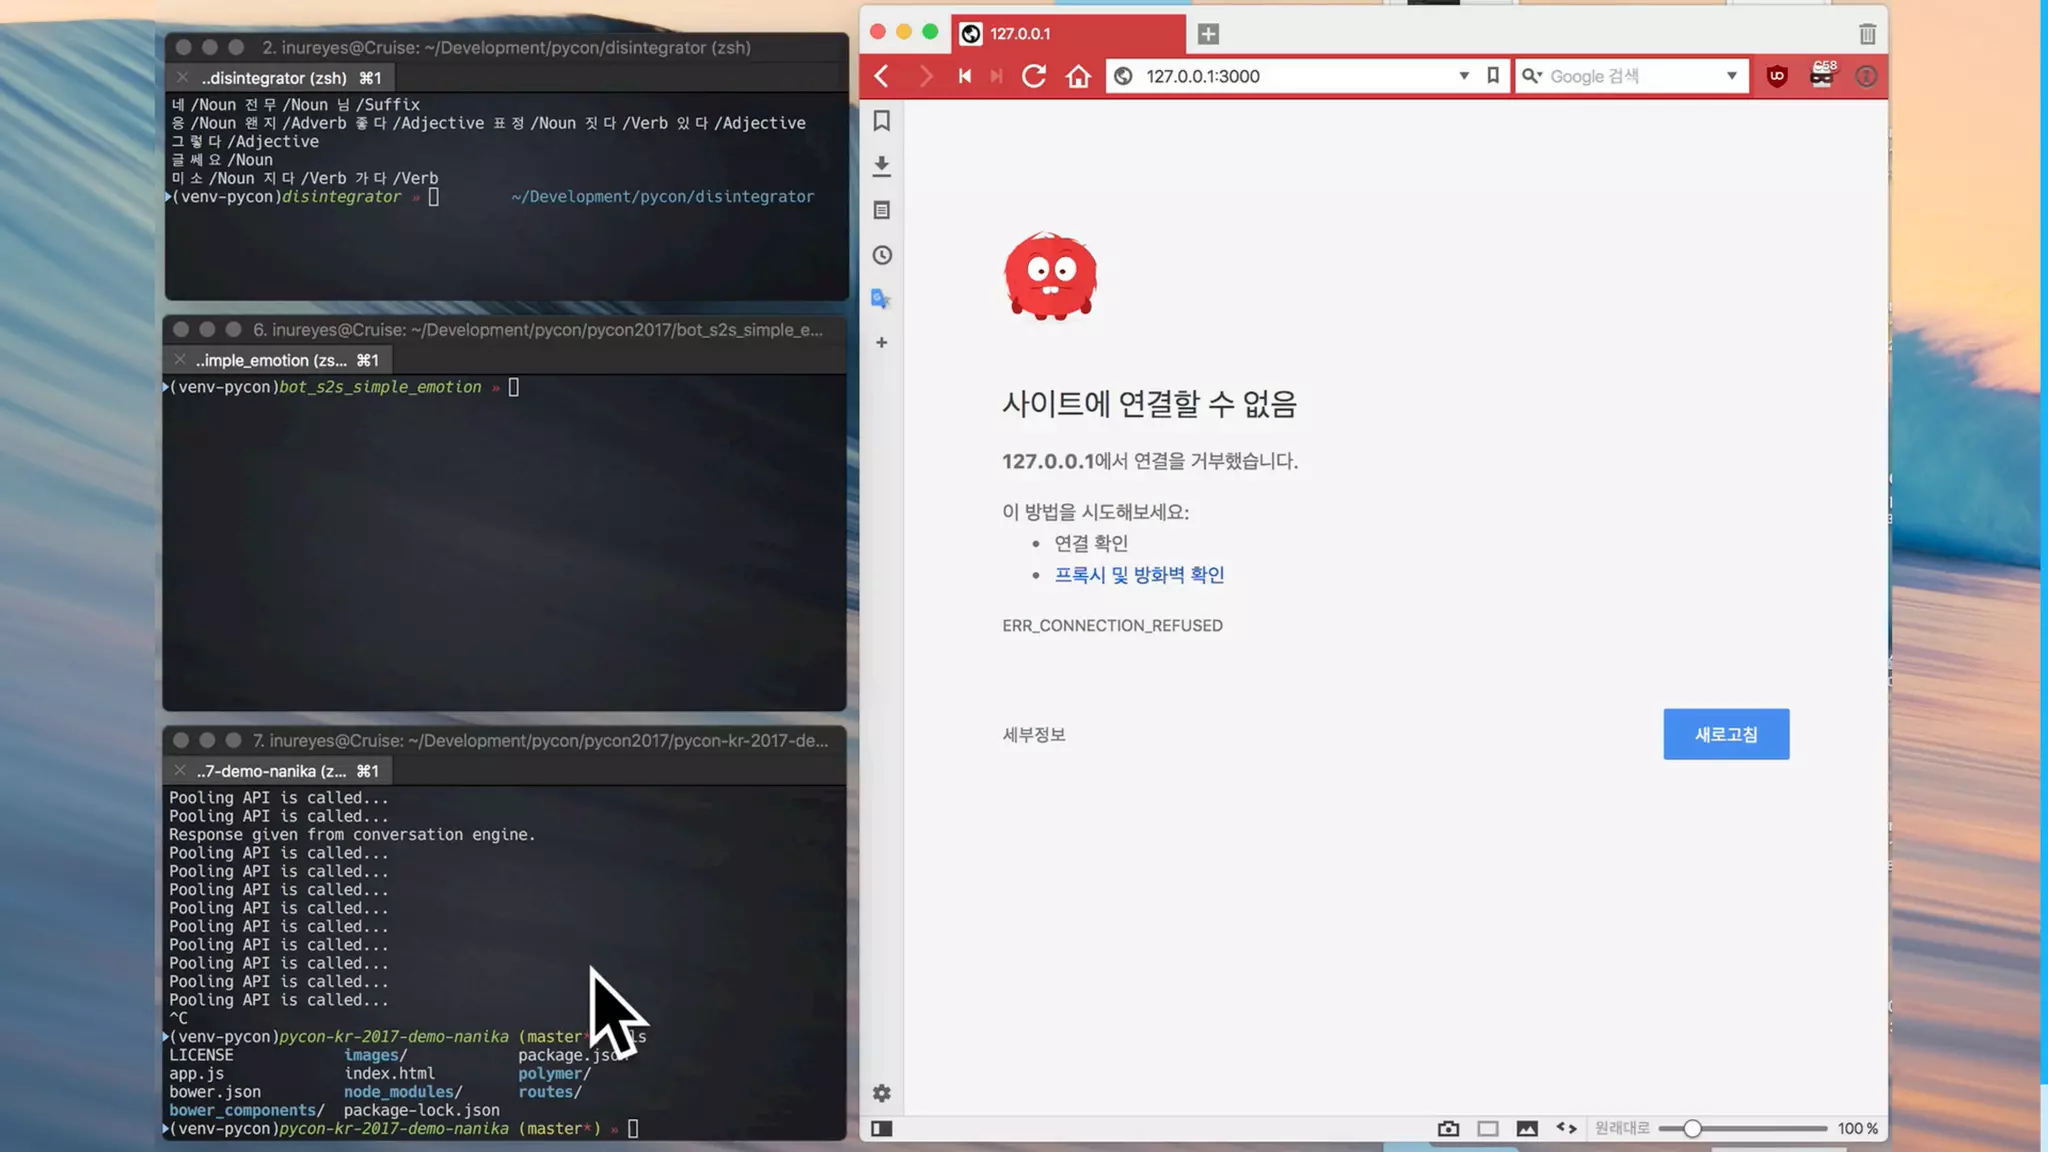2048x1152 pixels.
Task: Expand the Google search field dropdown arrow
Action: point(1732,76)
